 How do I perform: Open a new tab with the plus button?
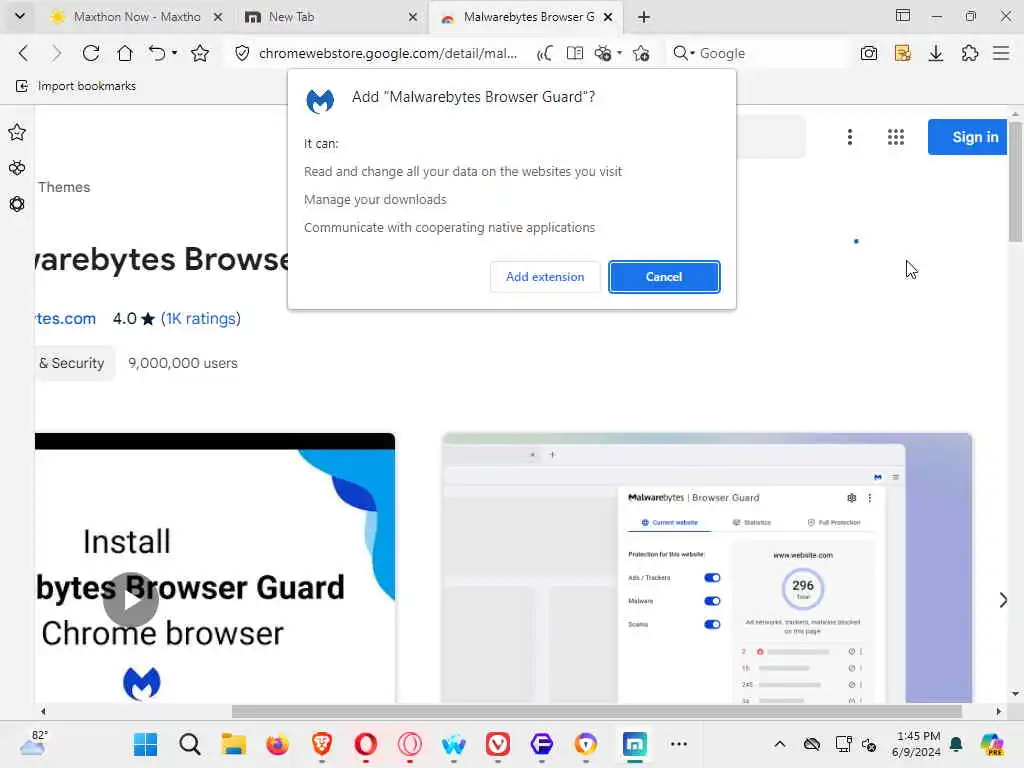tap(644, 17)
